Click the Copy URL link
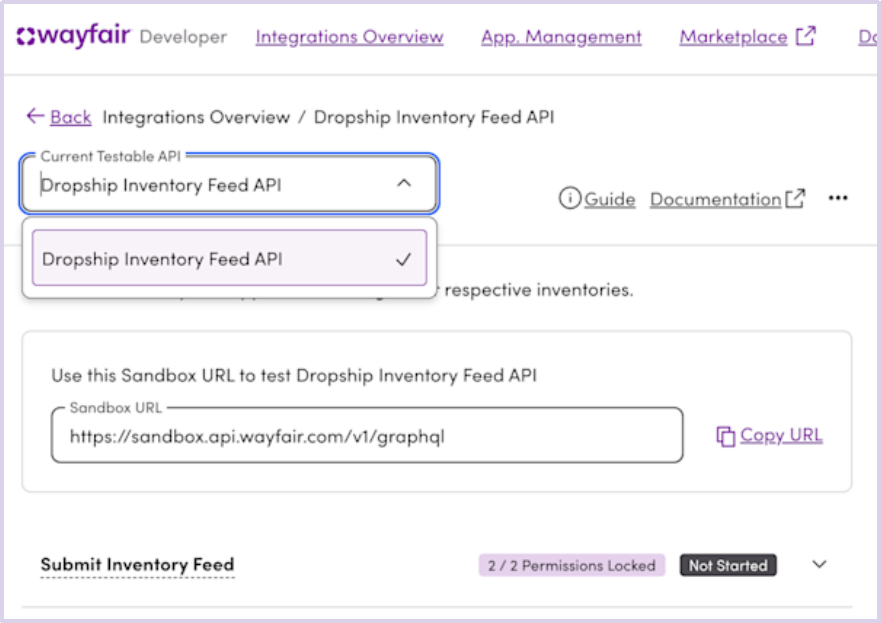Screen dimensions: 881x623 [781, 435]
